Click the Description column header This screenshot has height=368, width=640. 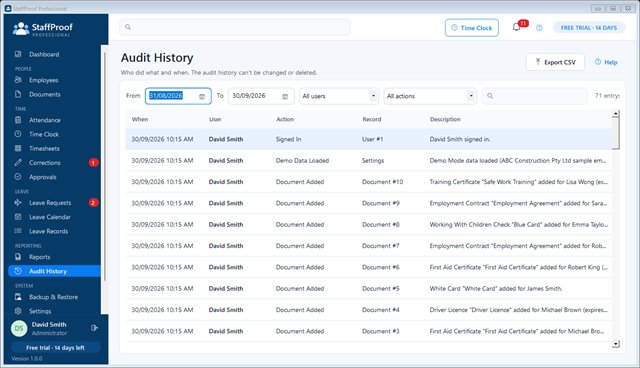tap(445, 119)
